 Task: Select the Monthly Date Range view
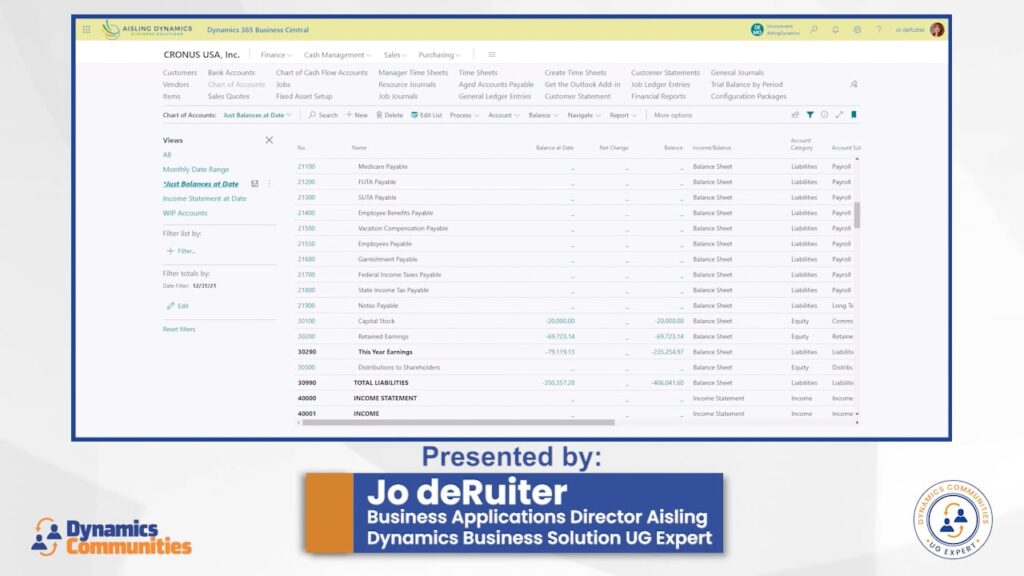coord(196,169)
